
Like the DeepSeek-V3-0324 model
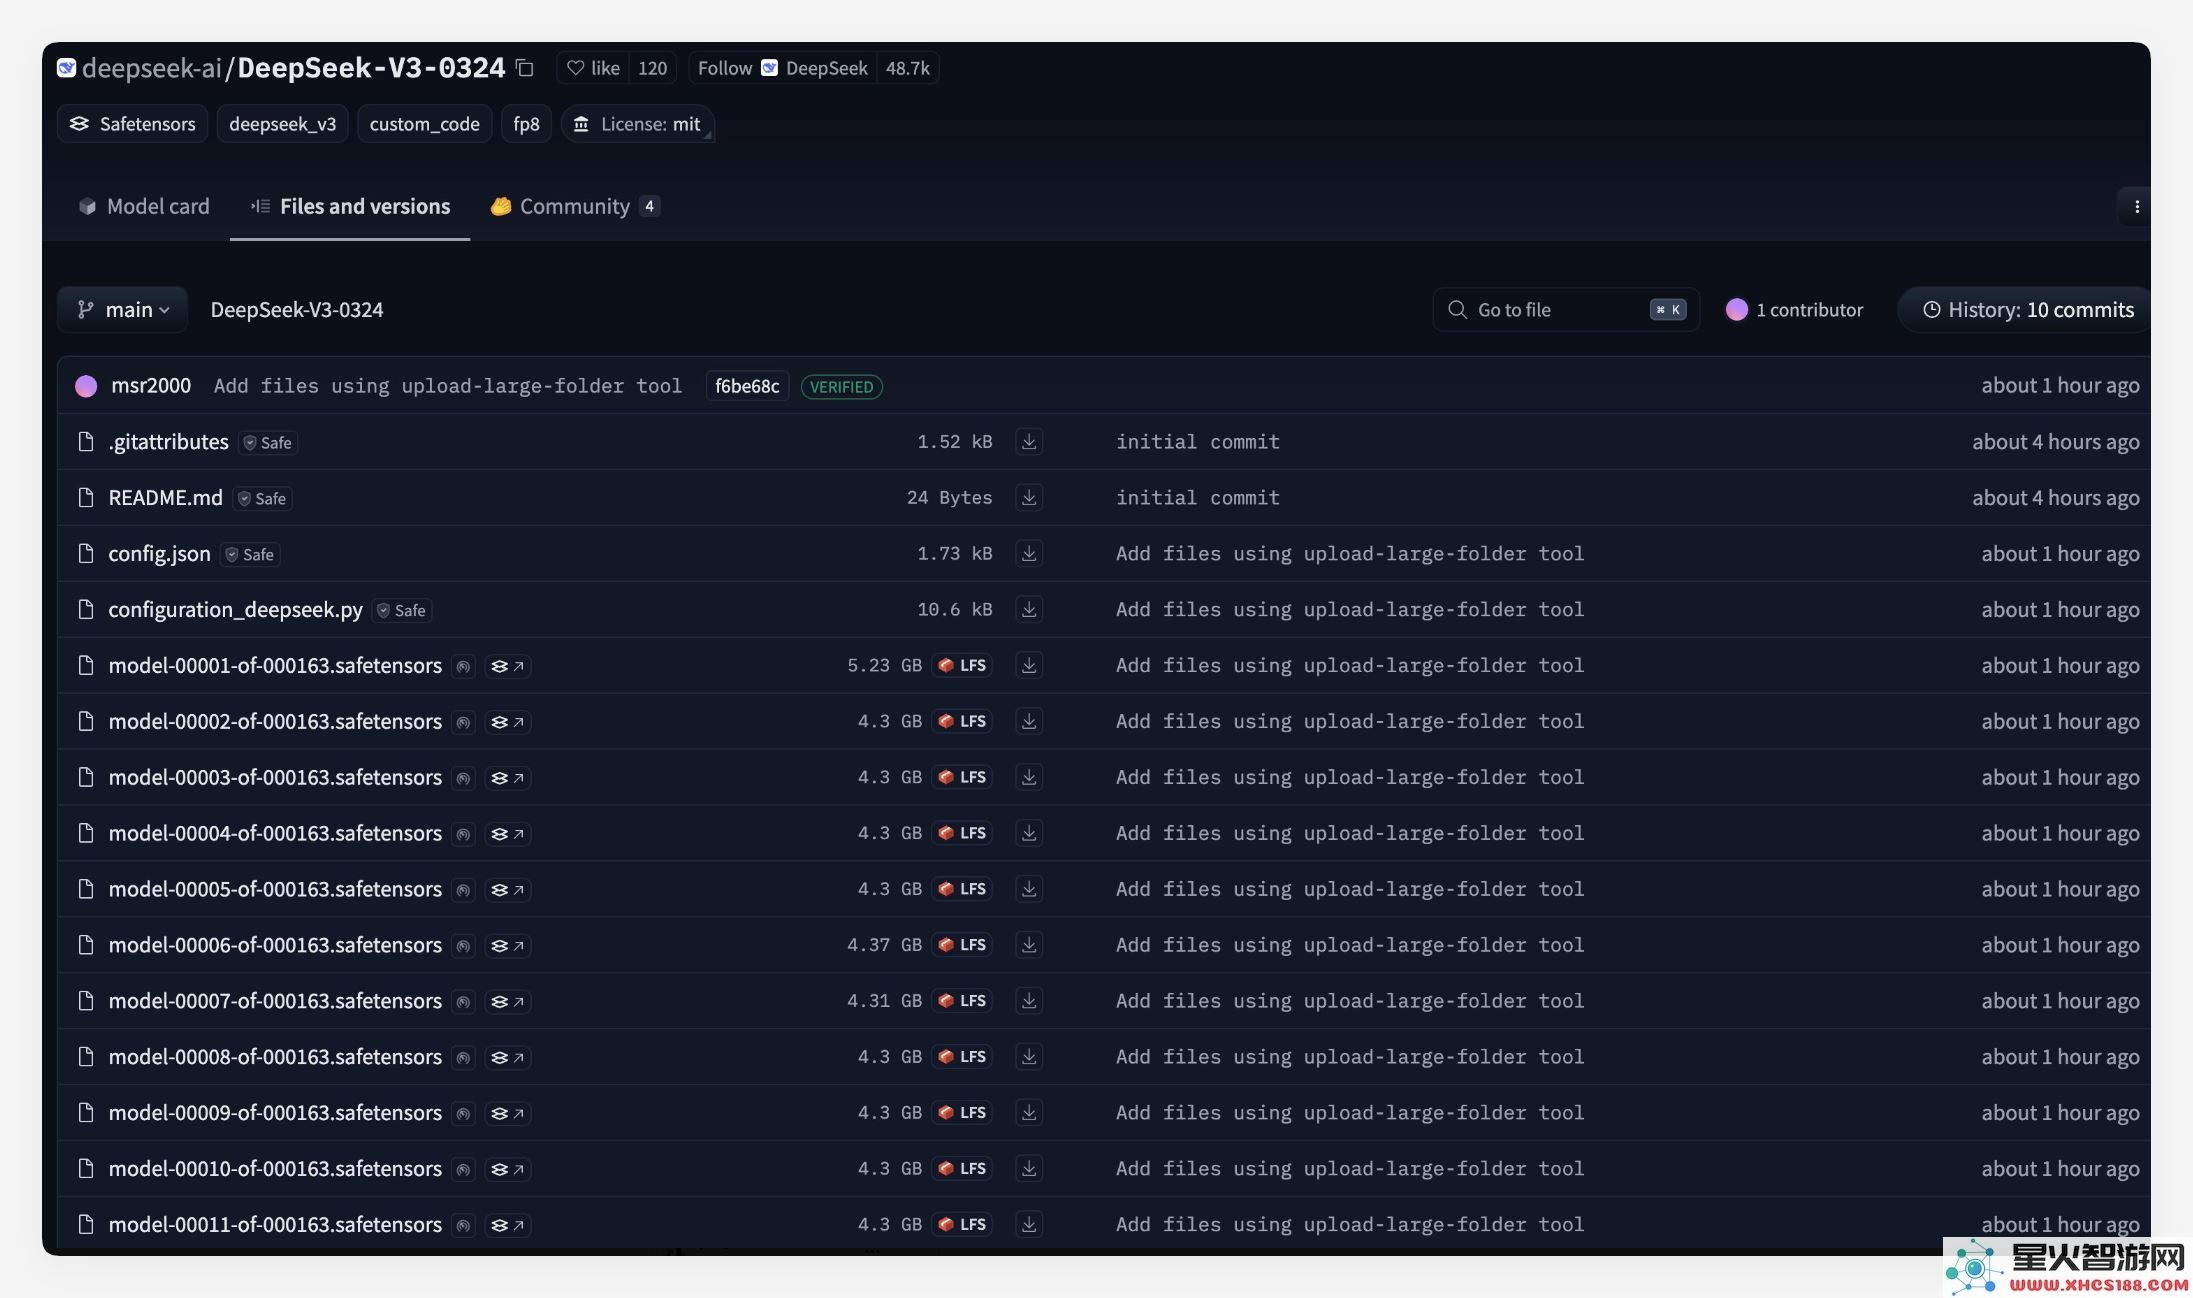pos(593,68)
